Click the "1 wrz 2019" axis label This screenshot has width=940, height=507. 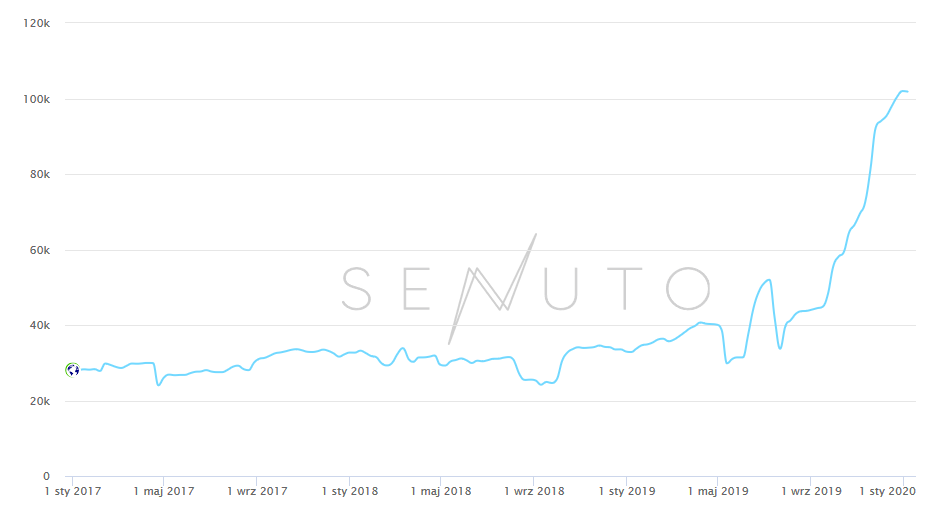tap(810, 492)
